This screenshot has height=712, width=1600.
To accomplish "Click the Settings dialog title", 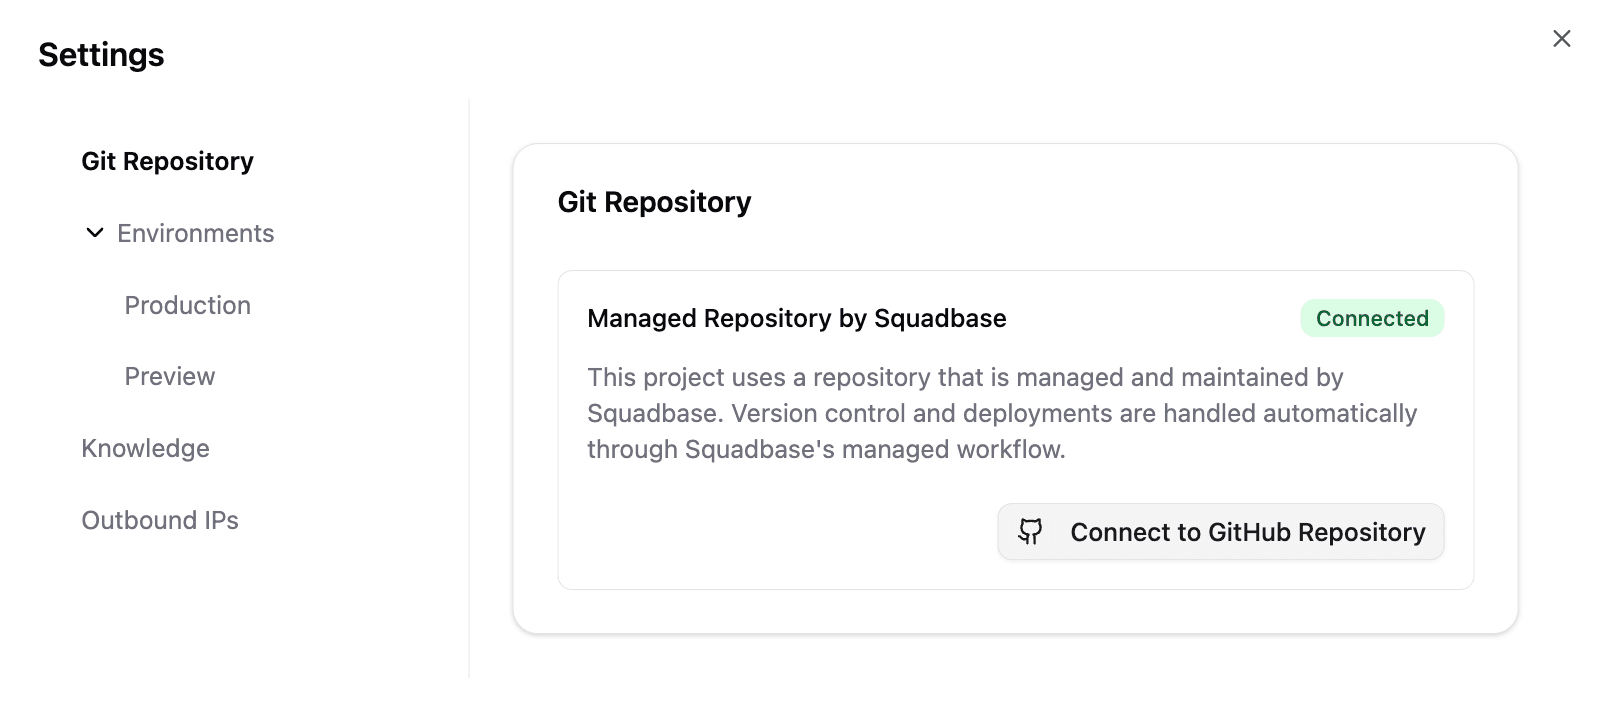I will coord(101,55).
